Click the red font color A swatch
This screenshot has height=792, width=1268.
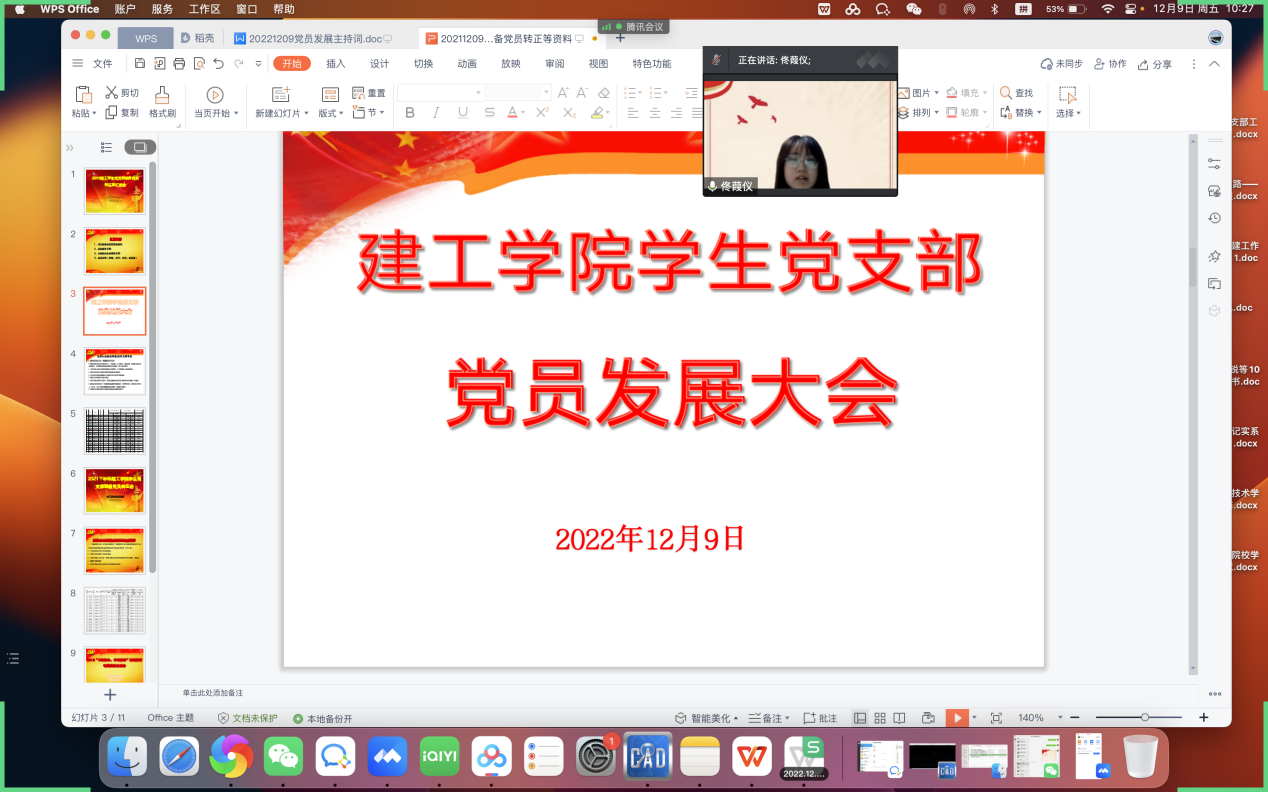point(511,113)
